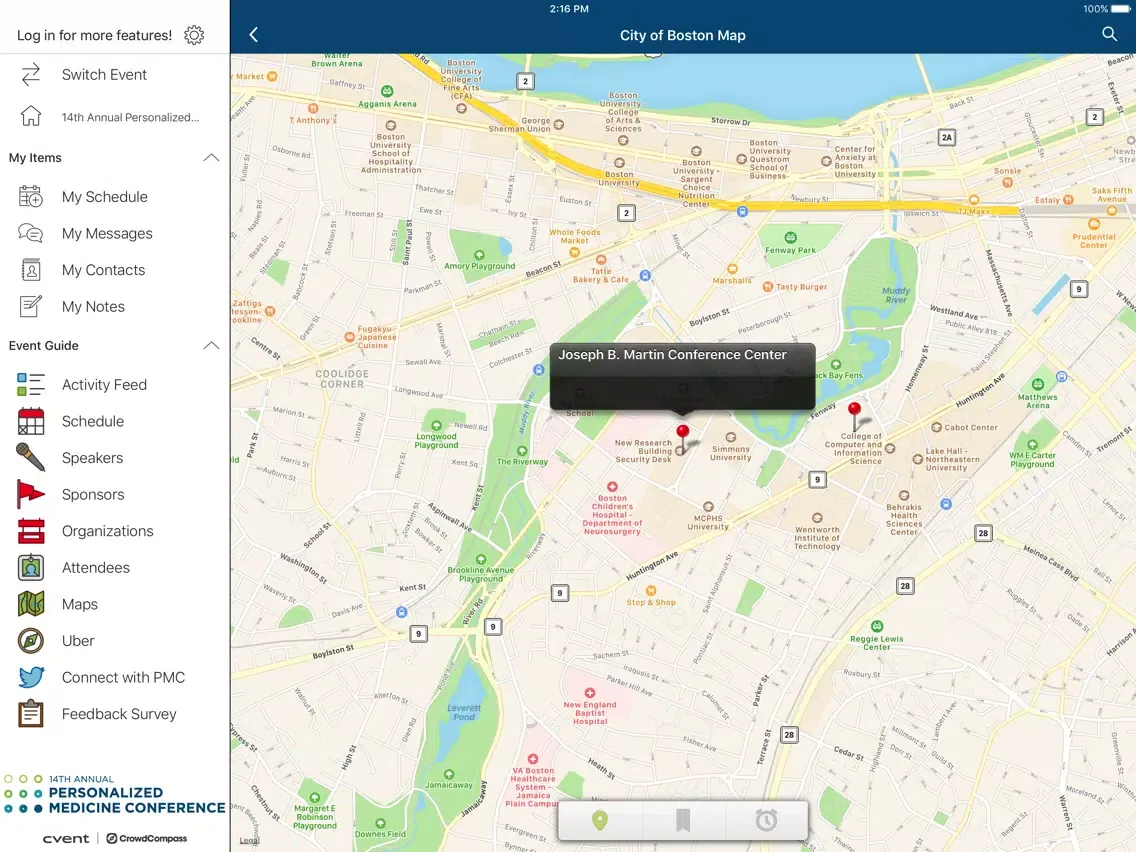Tap the green location pin toolbar button
1136x852 pixels.
[600, 820]
